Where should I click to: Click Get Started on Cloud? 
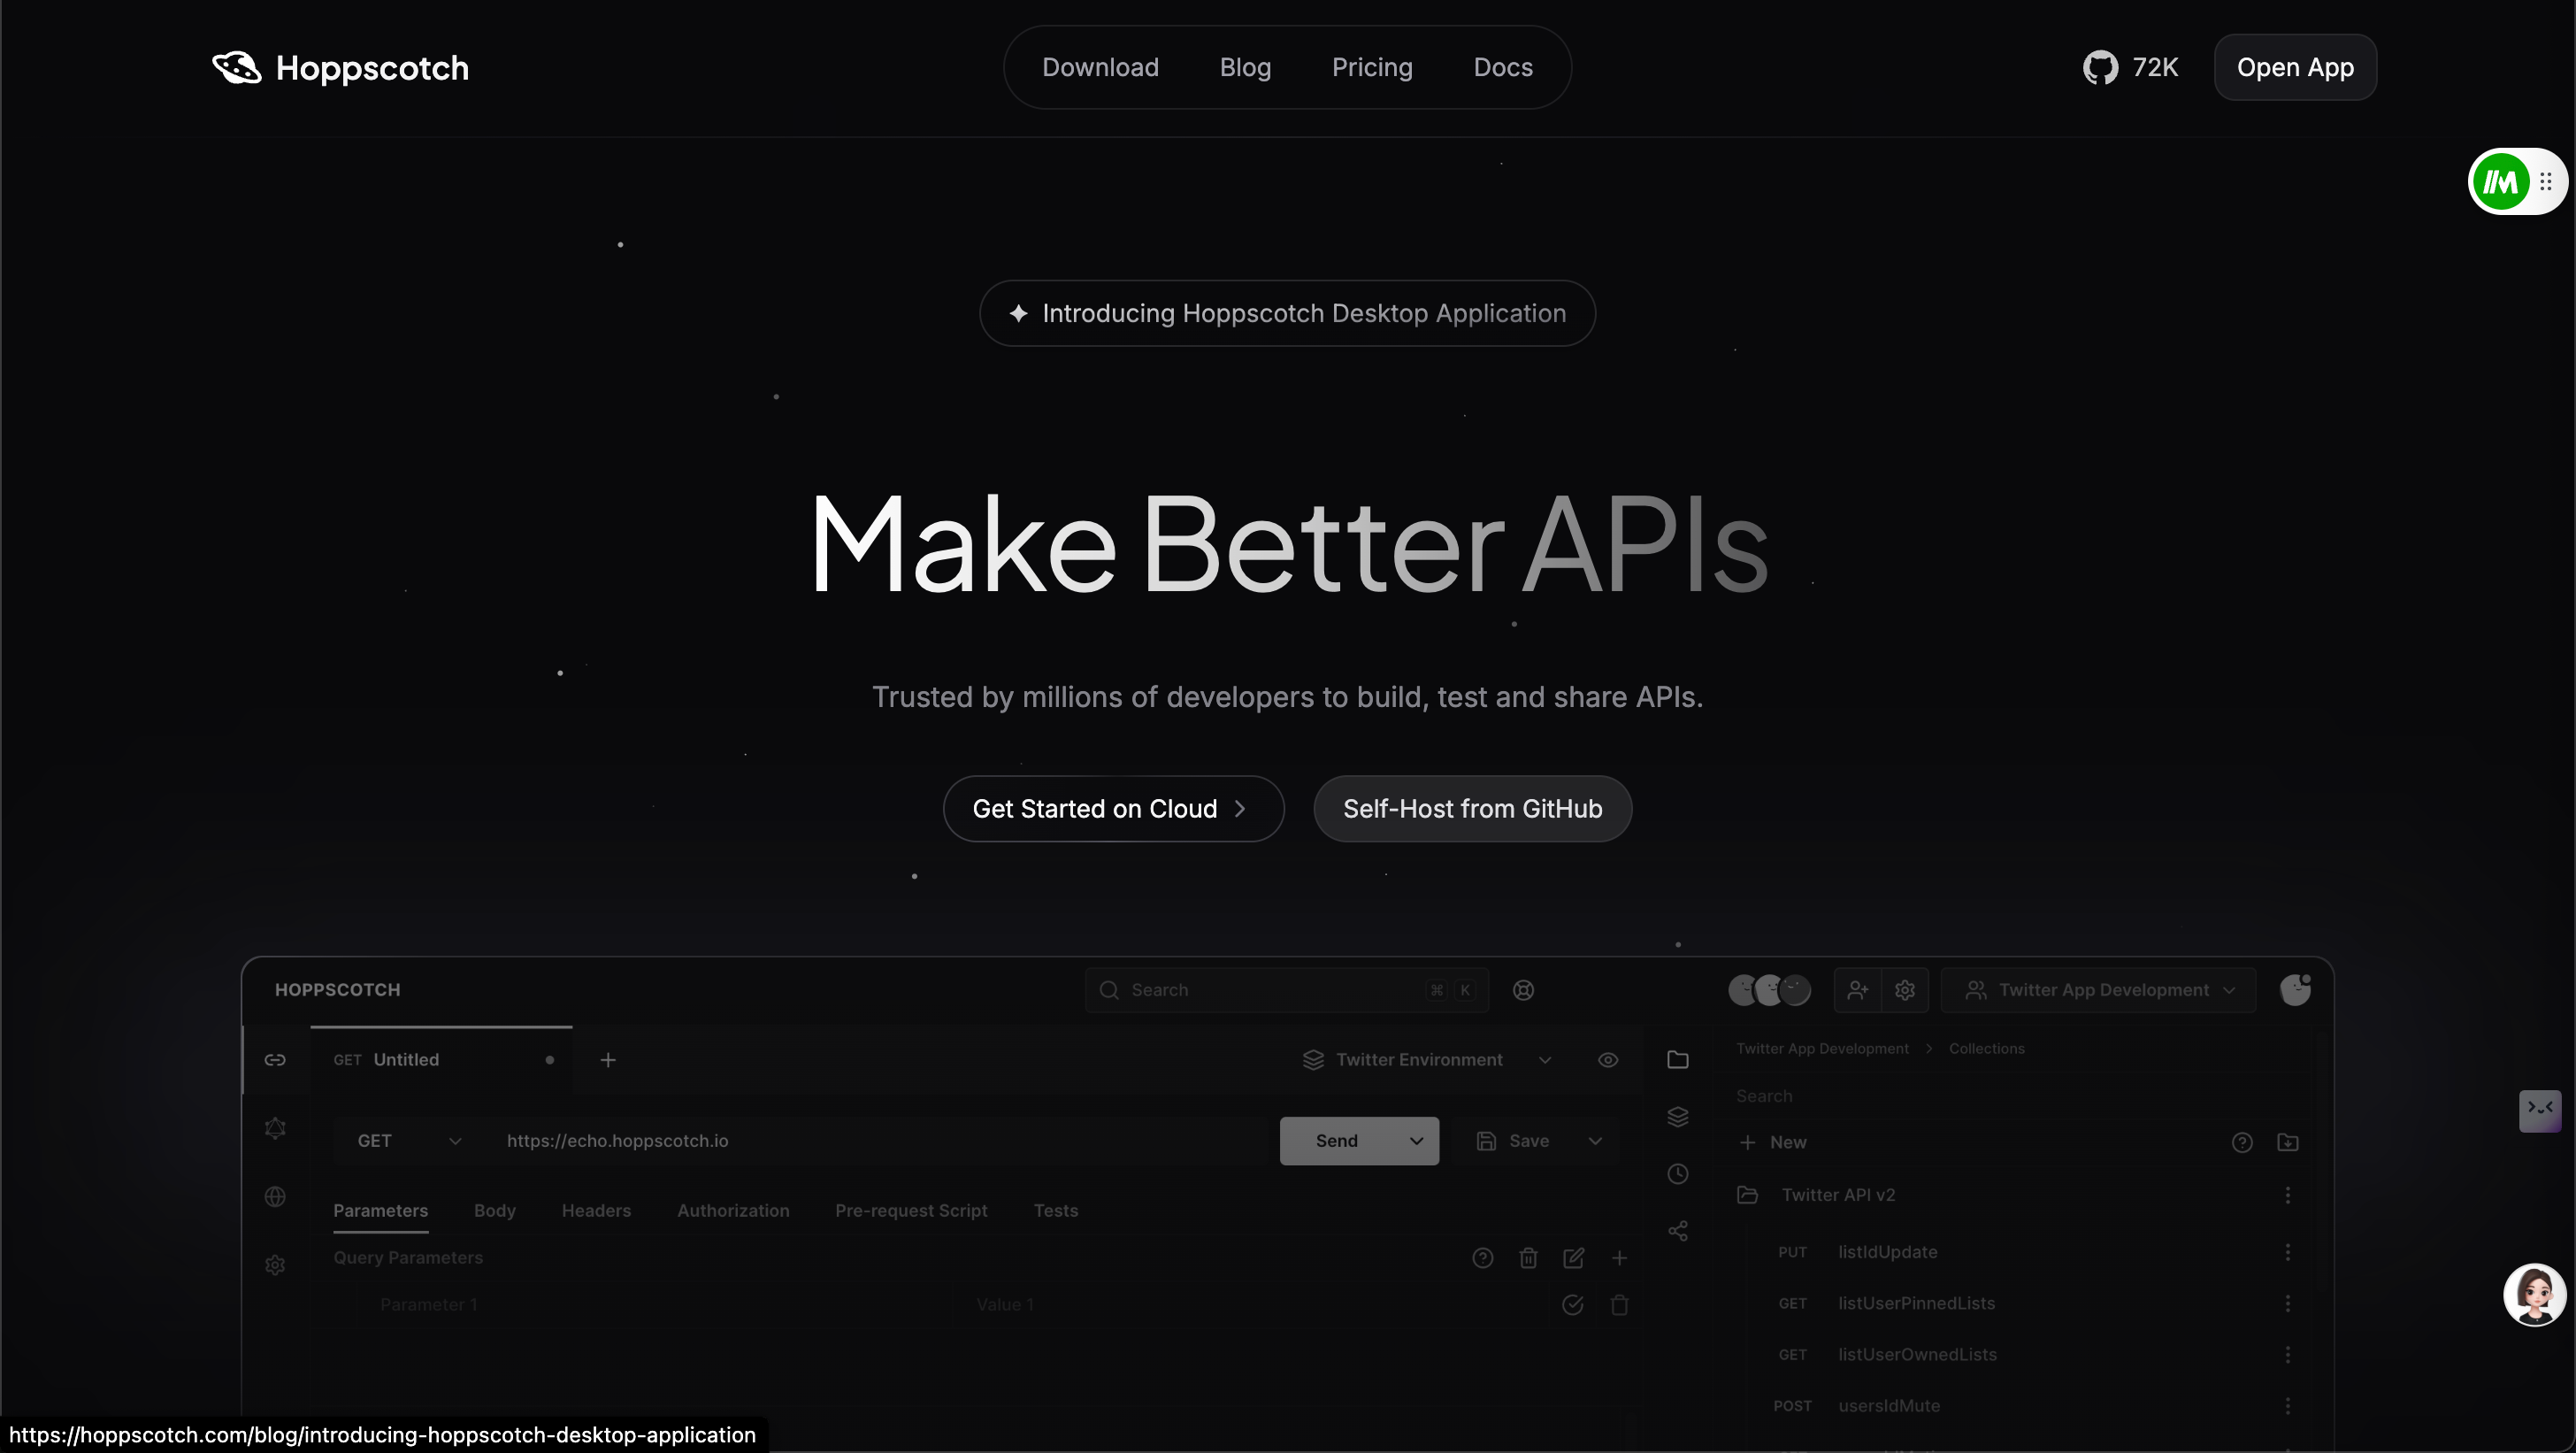click(1113, 809)
